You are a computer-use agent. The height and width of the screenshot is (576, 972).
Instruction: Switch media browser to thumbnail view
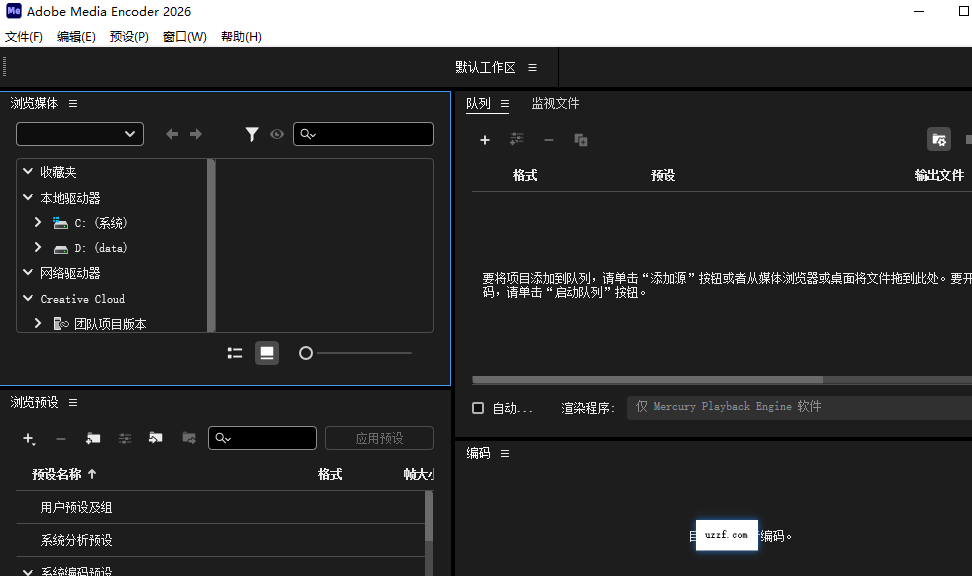(x=267, y=353)
